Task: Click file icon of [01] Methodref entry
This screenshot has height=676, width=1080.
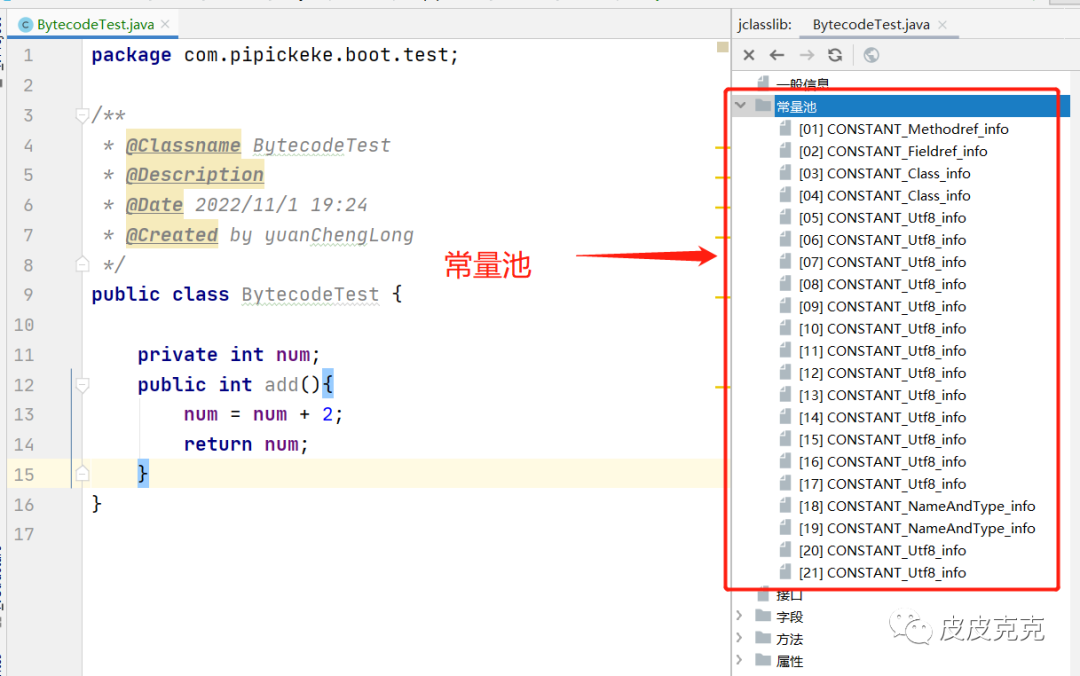Action: click(x=785, y=128)
